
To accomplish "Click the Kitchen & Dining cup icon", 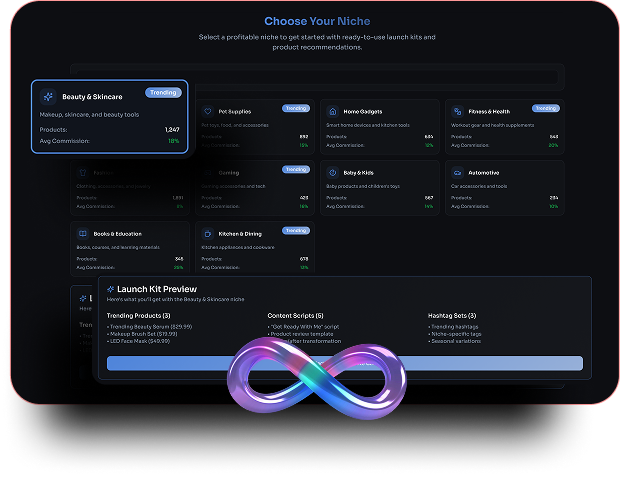I will tap(208, 233).
